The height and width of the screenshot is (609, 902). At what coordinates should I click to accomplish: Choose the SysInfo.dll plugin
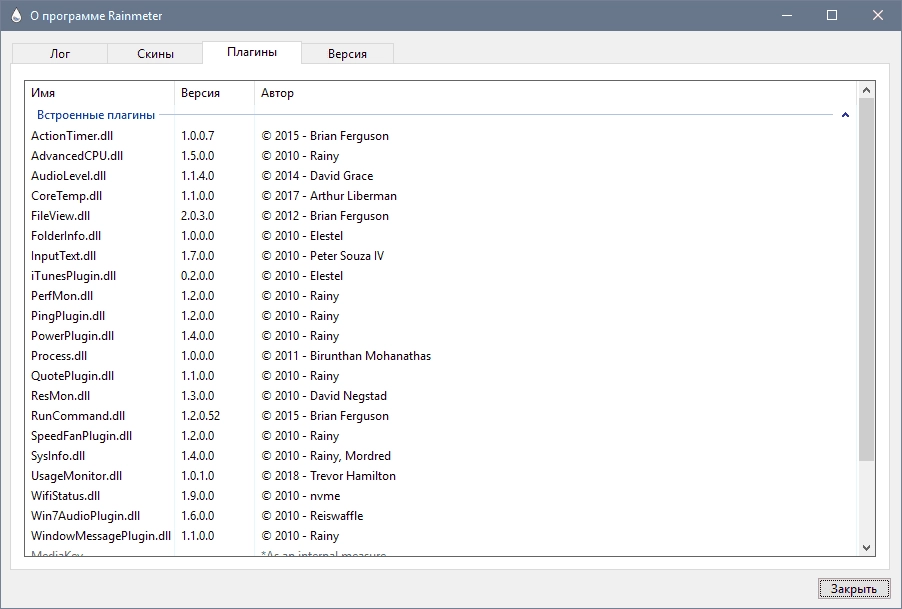58,456
